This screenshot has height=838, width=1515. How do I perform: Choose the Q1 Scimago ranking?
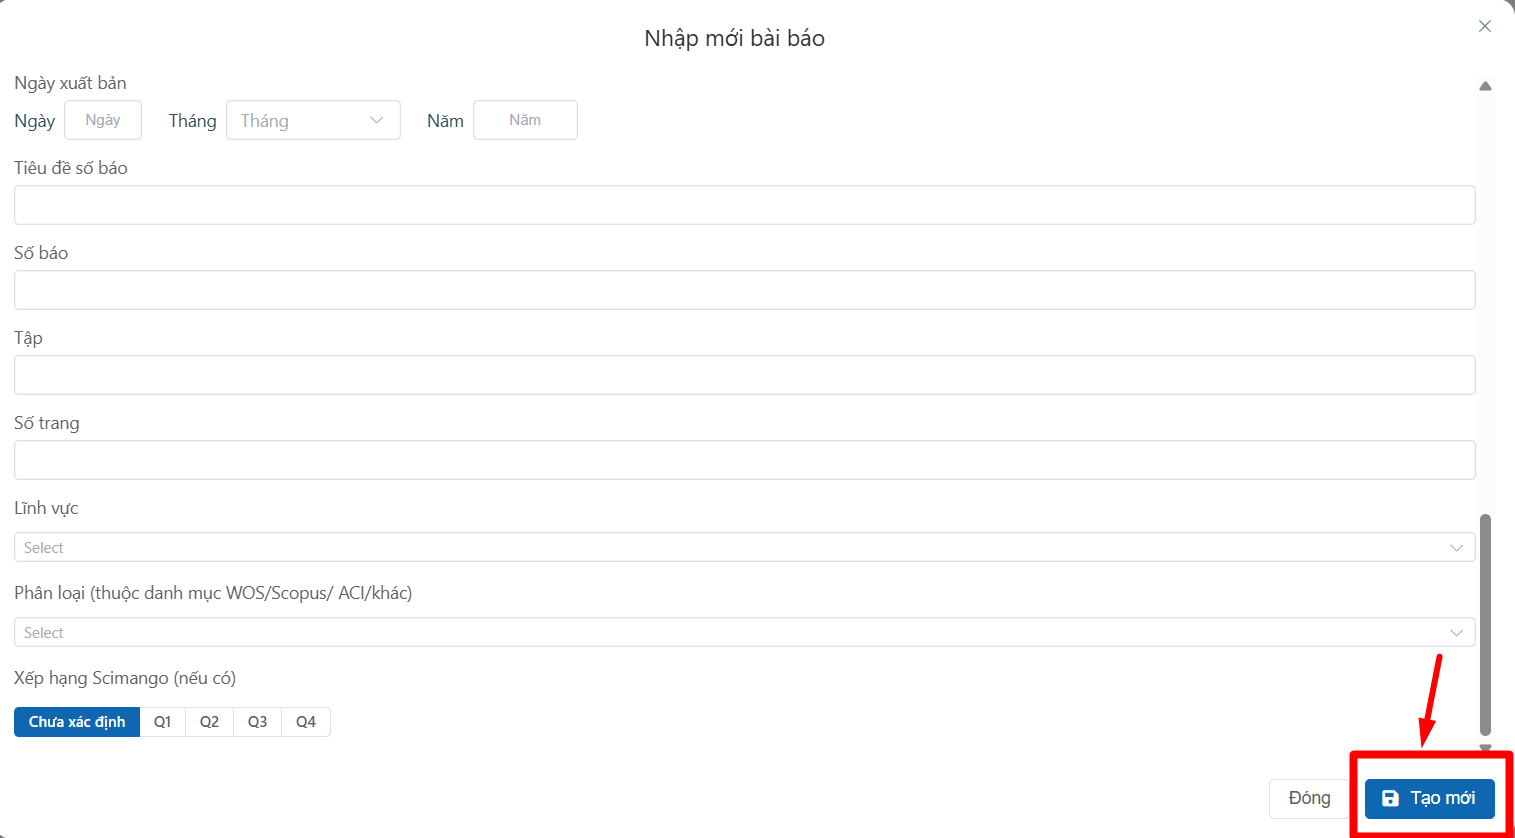(x=162, y=722)
